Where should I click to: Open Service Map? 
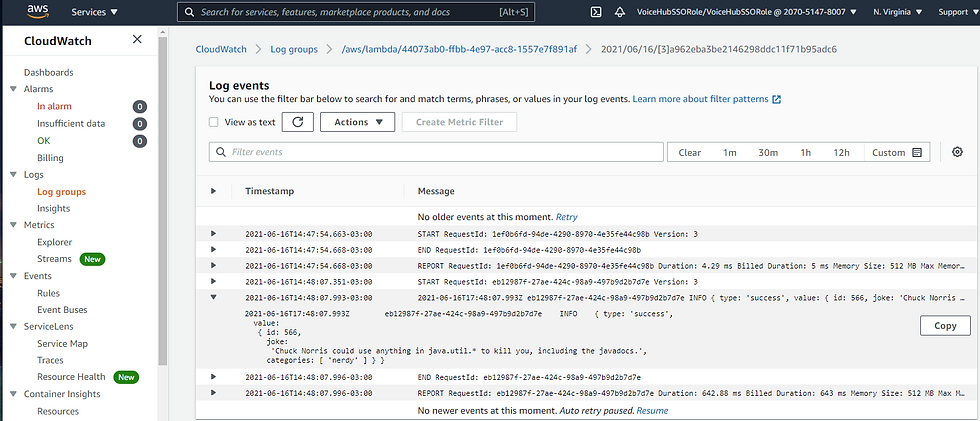click(x=62, y=344)
